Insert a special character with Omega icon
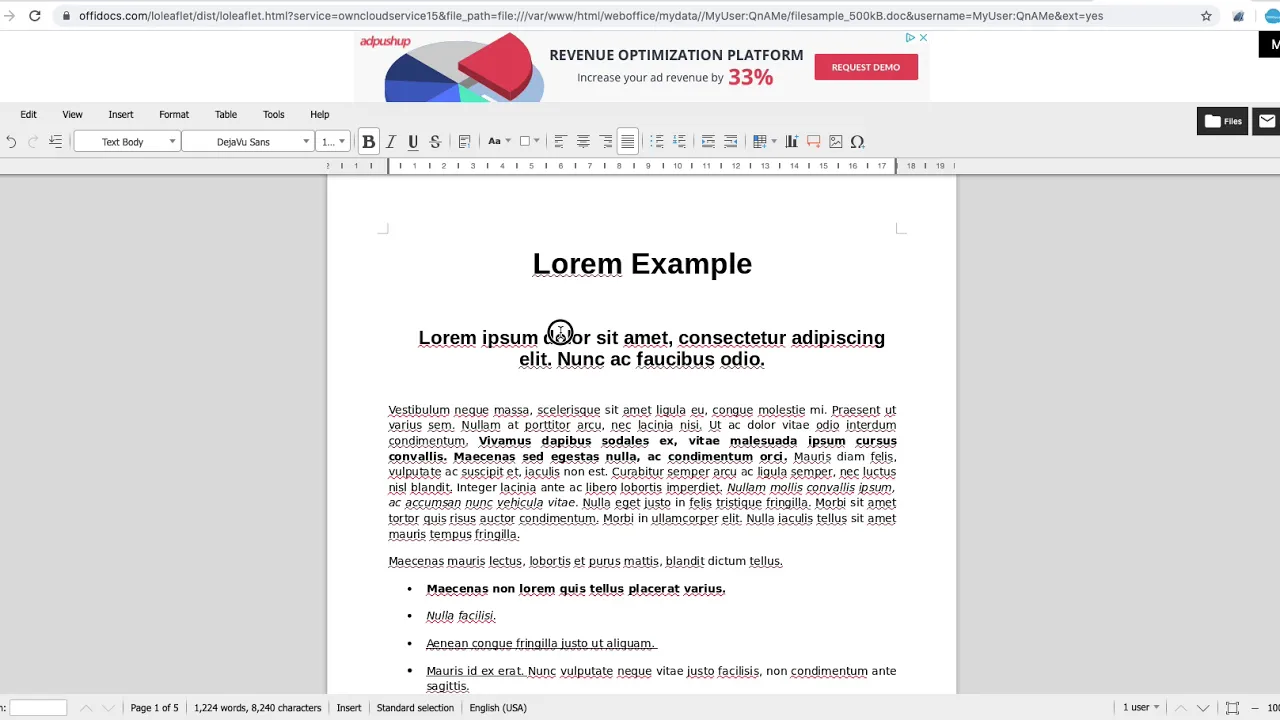 (857, 142)
